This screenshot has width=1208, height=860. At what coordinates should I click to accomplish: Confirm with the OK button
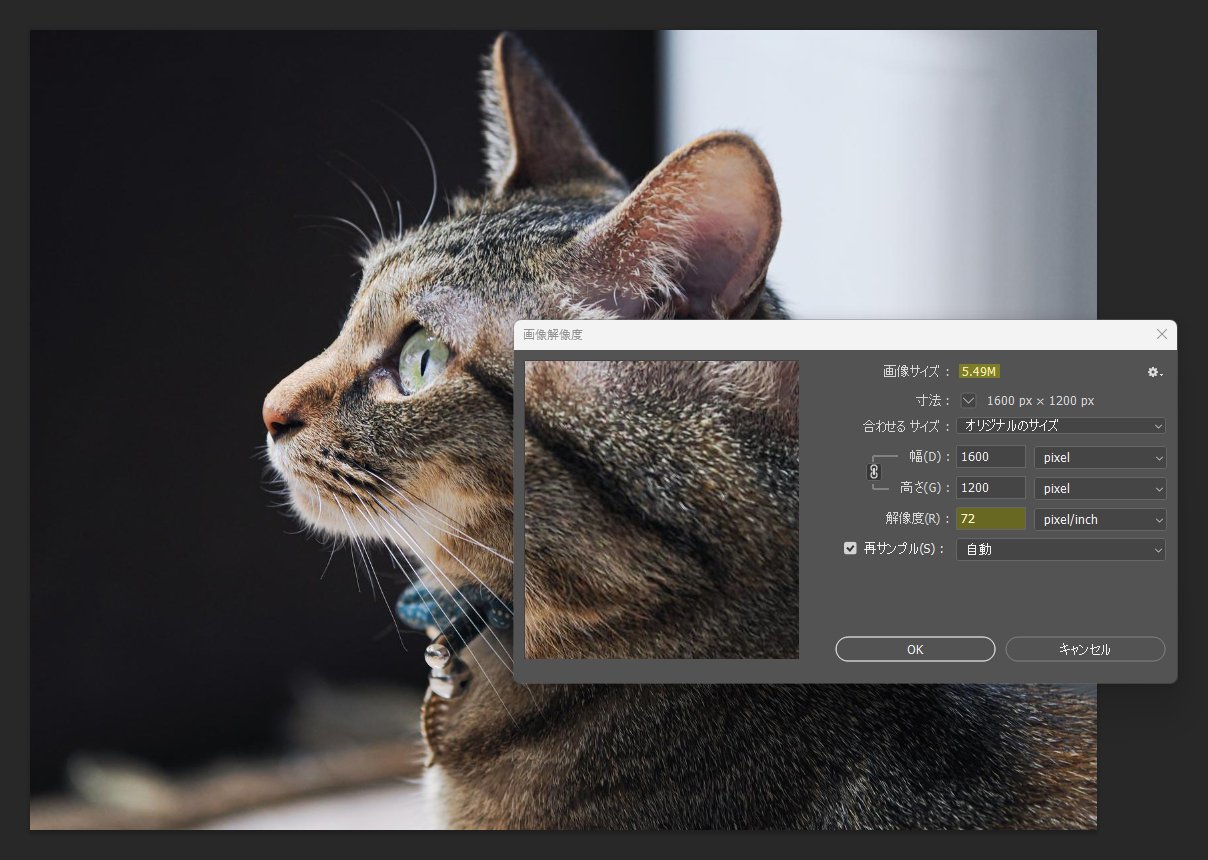tap(915, 649)
